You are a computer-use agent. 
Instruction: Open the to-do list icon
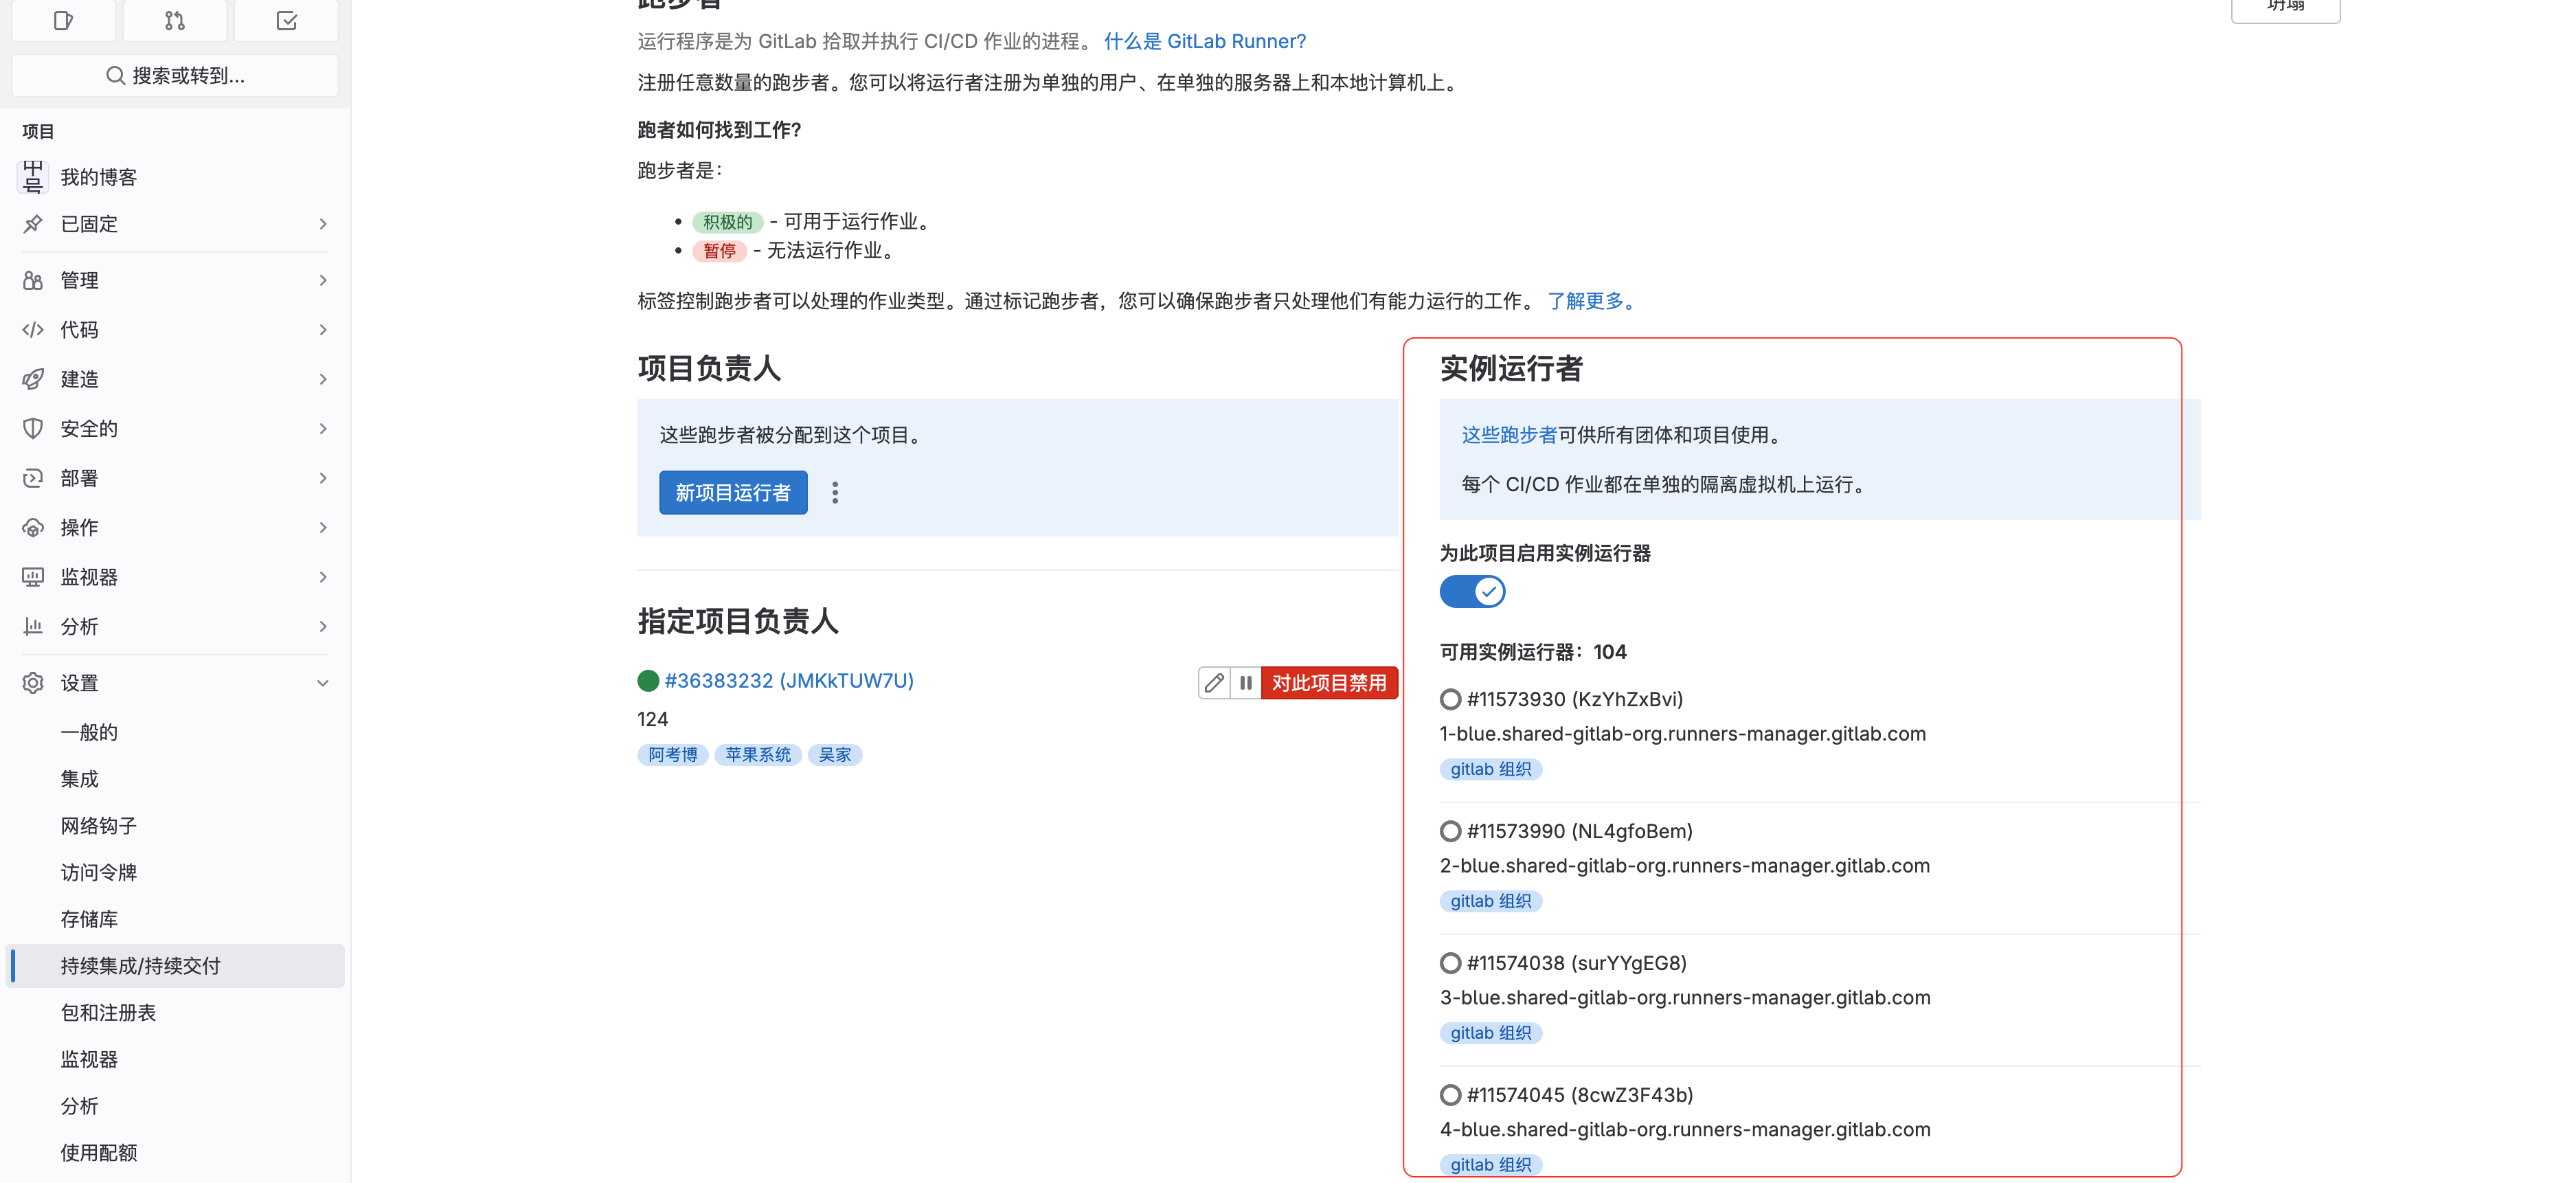[x=286, y=20]
